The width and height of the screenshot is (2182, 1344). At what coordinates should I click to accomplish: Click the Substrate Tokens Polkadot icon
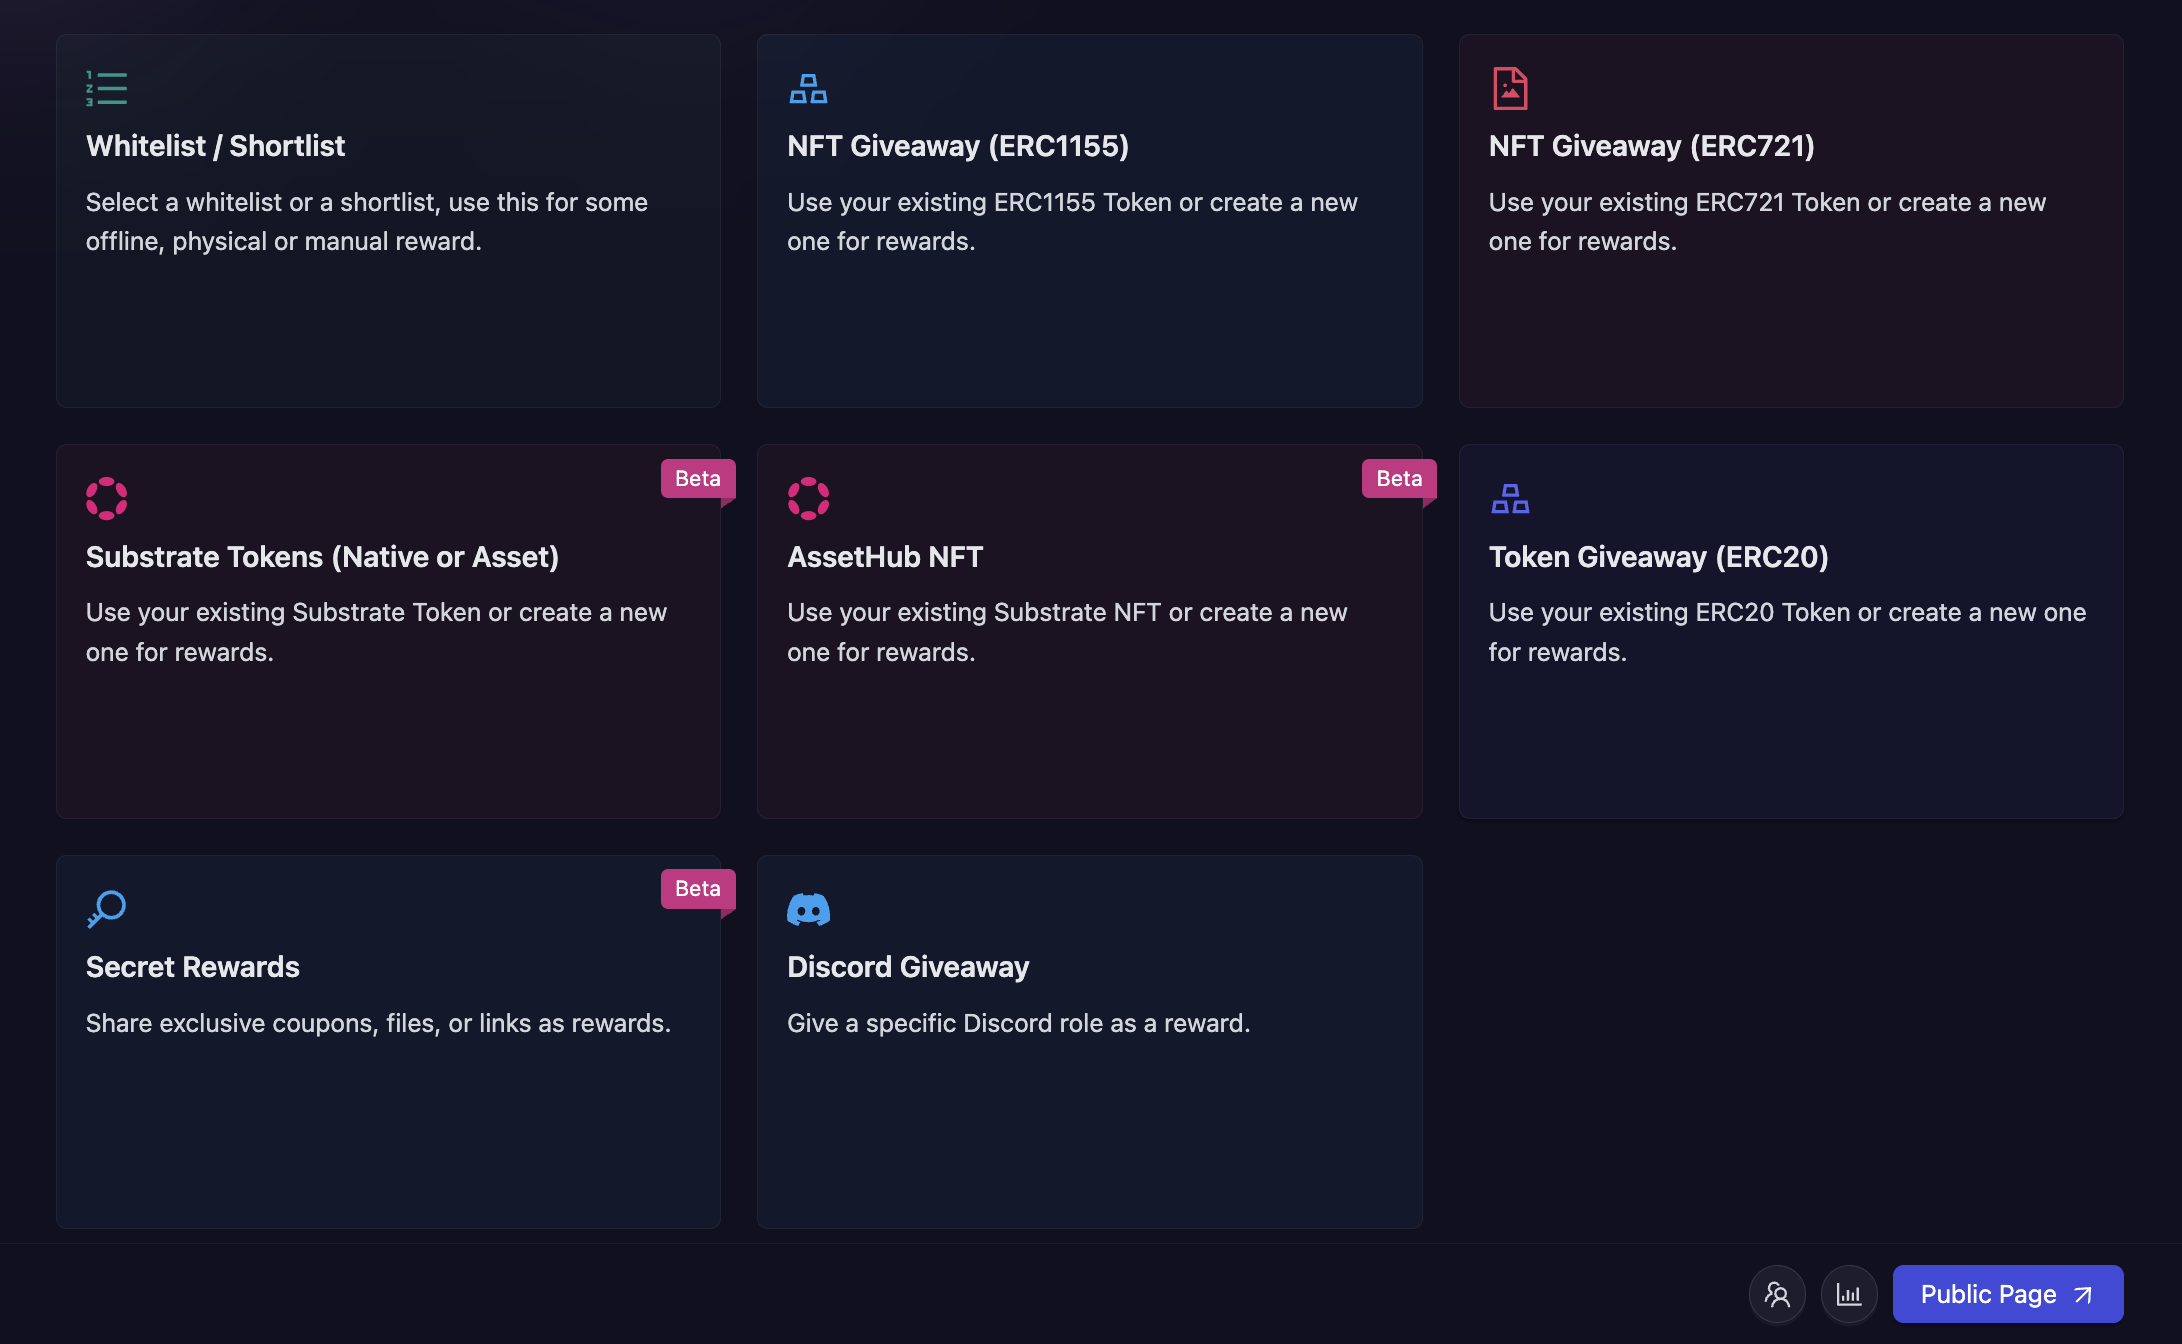(106, 499)
